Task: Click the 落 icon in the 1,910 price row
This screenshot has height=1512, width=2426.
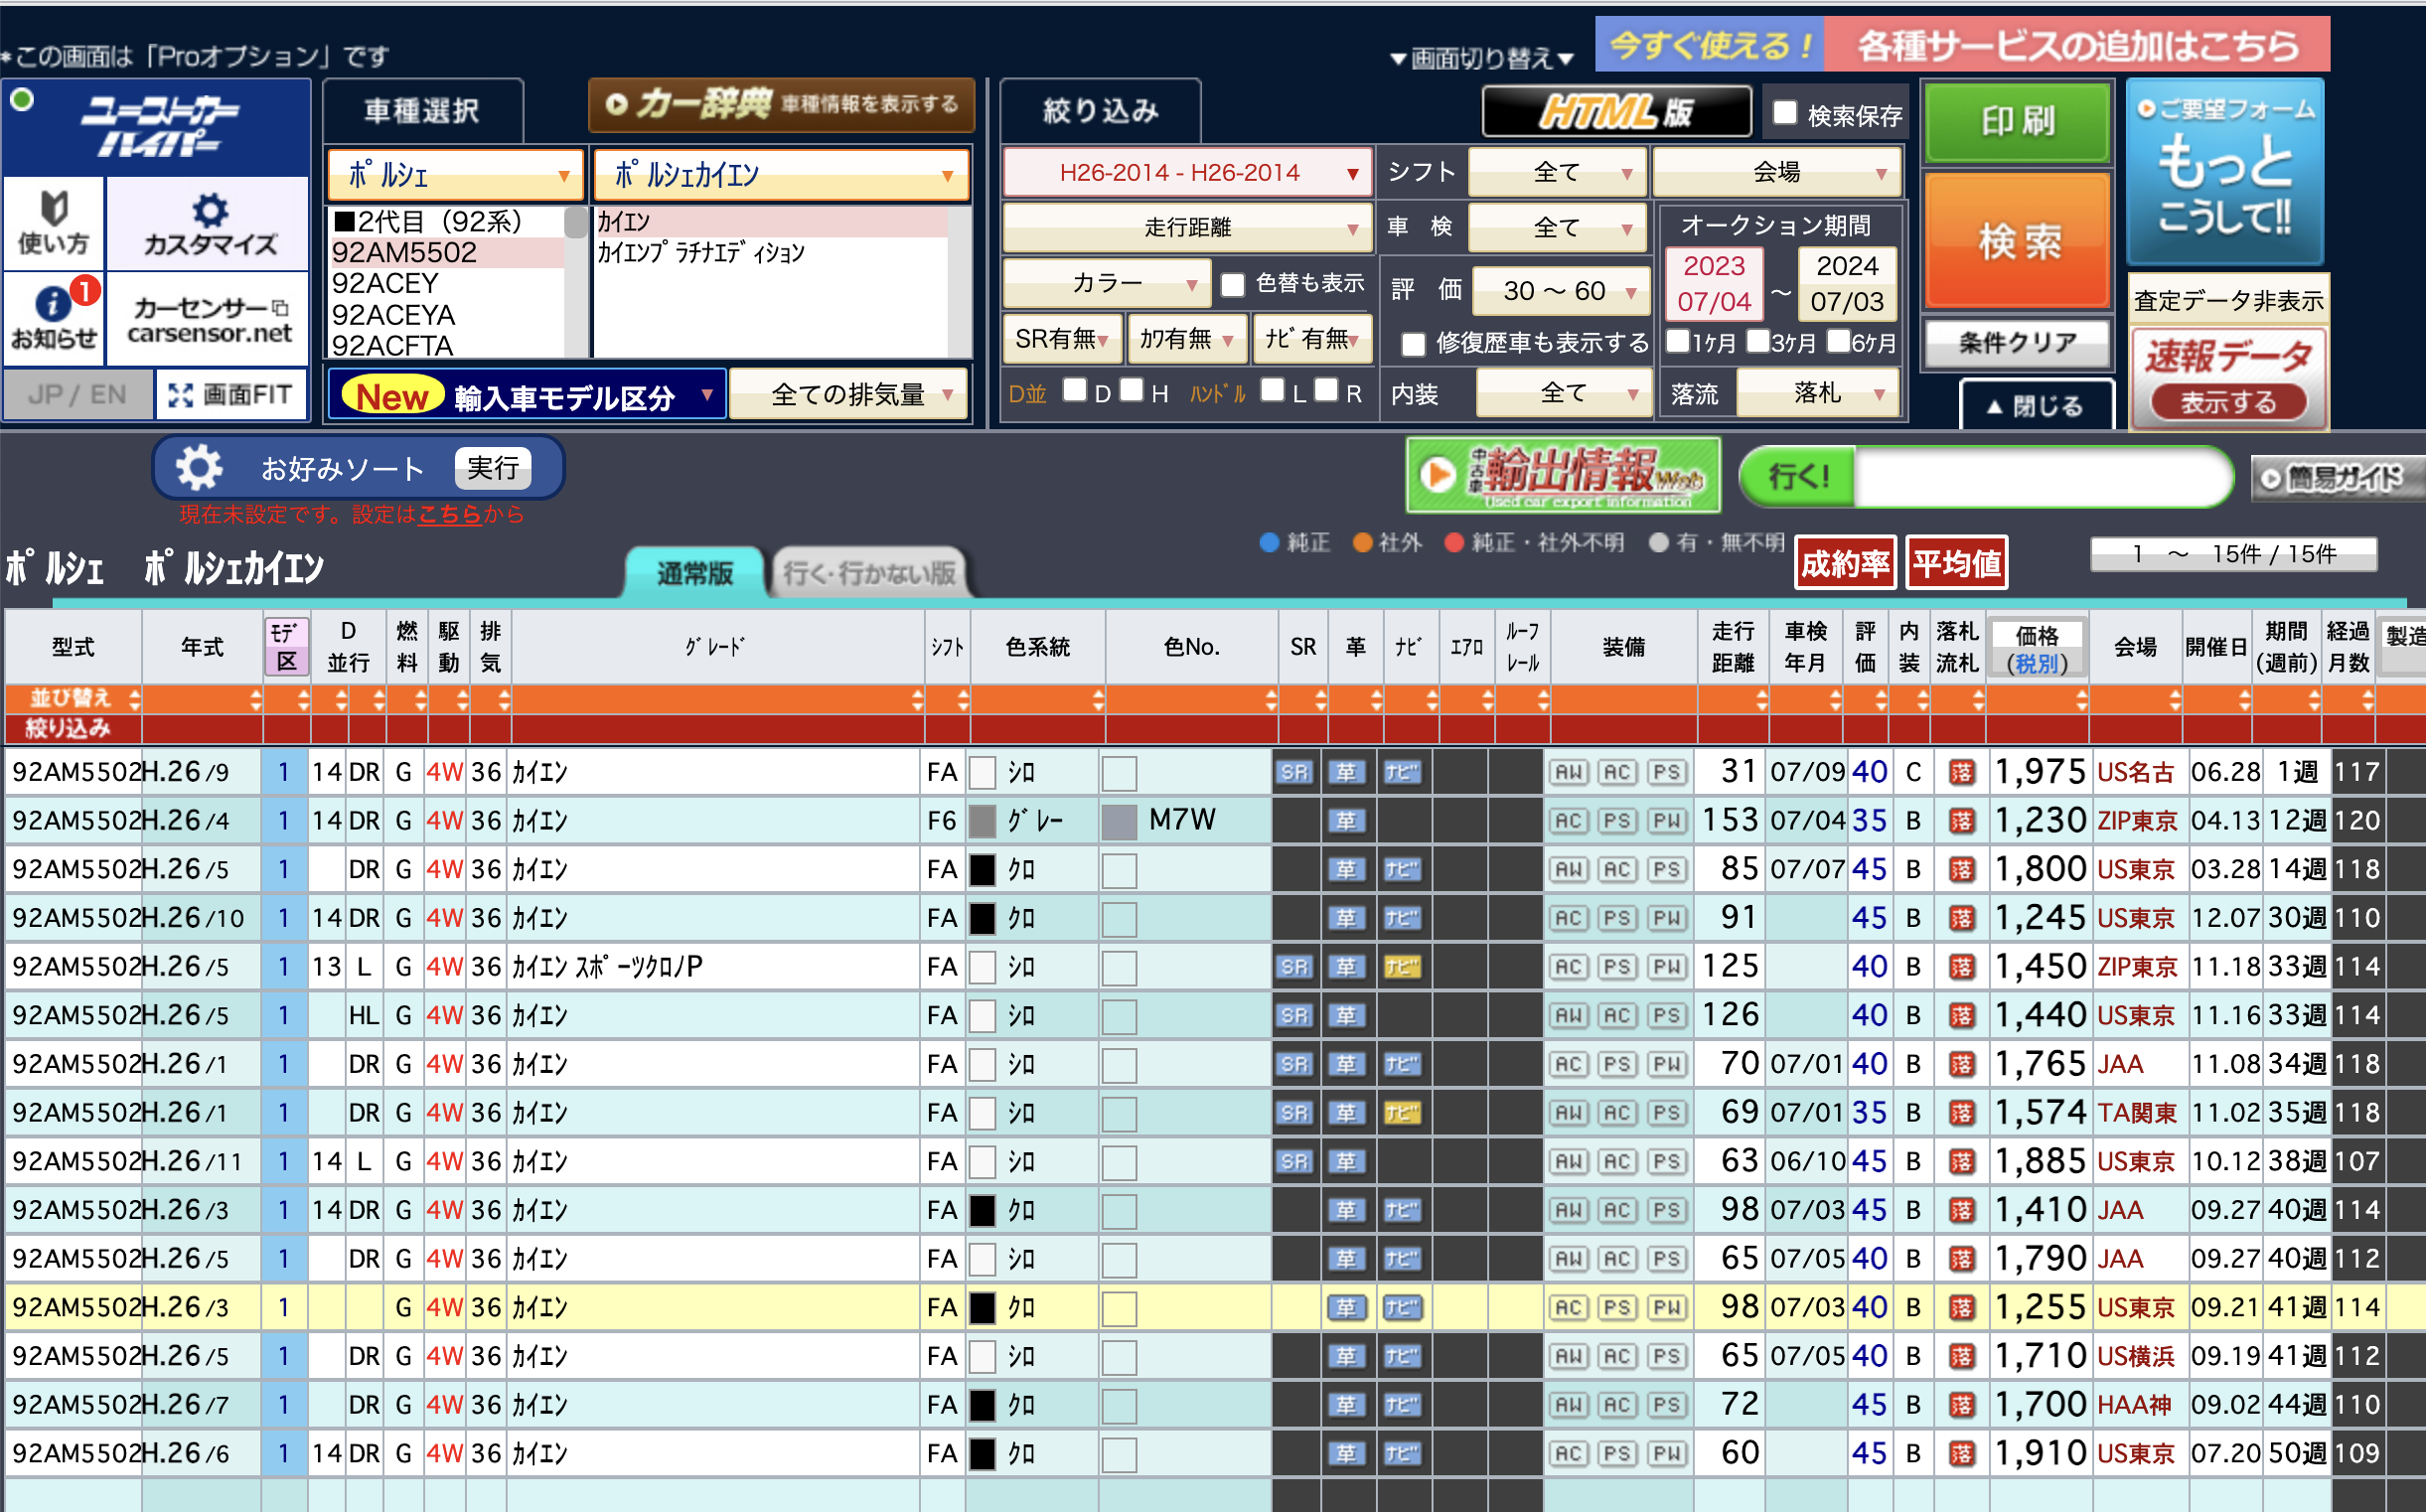Action: [x=1961, y=1453]
